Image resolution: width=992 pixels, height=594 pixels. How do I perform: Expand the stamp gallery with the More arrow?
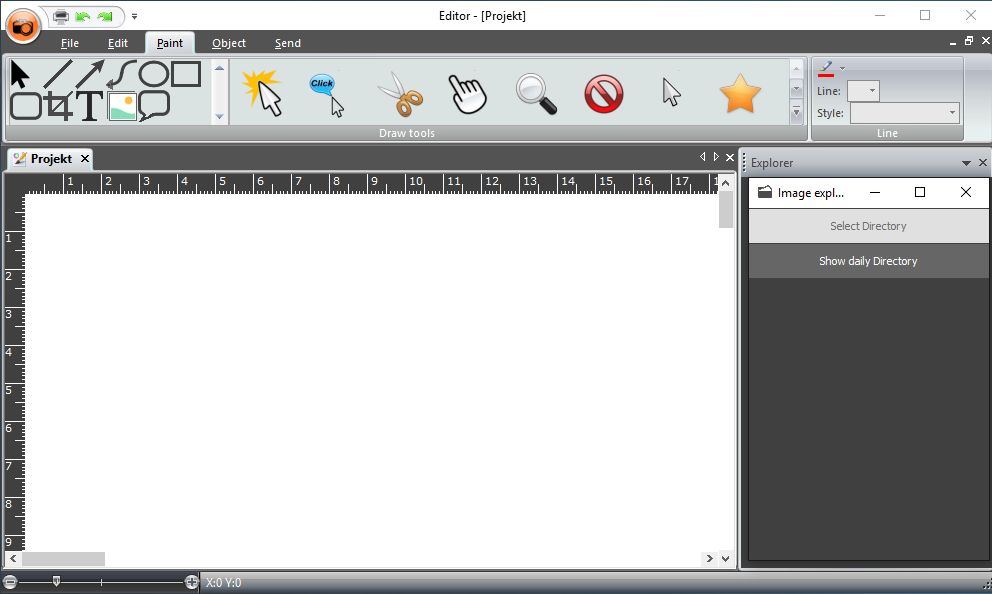[x=797, y=113]
